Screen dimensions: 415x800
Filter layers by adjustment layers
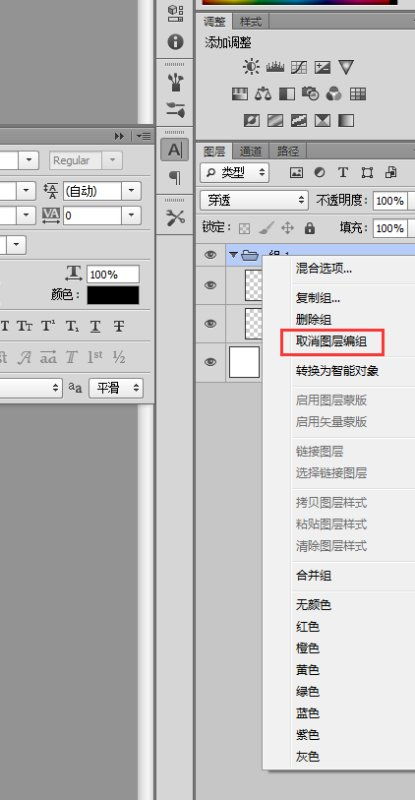click(320, 172)
